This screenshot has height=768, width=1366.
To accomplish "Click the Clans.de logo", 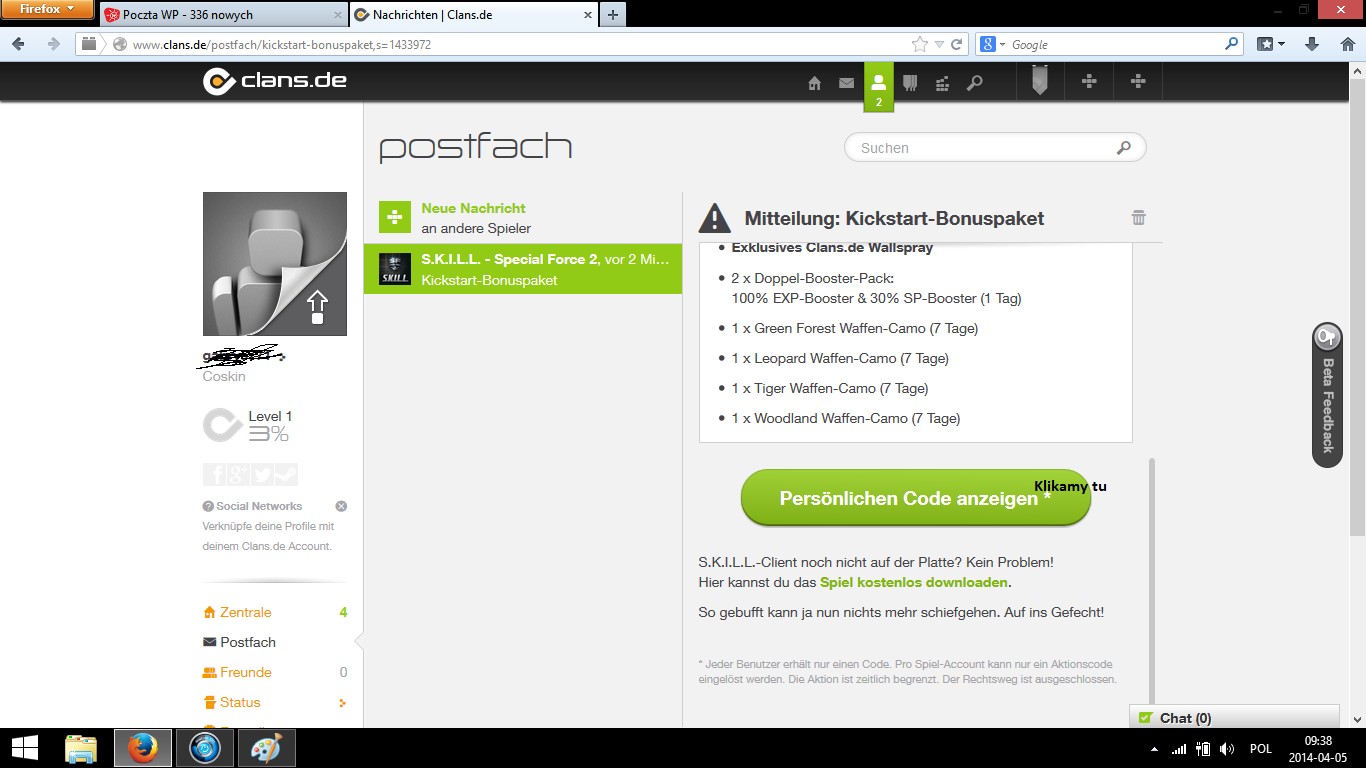I will (275, 81).
